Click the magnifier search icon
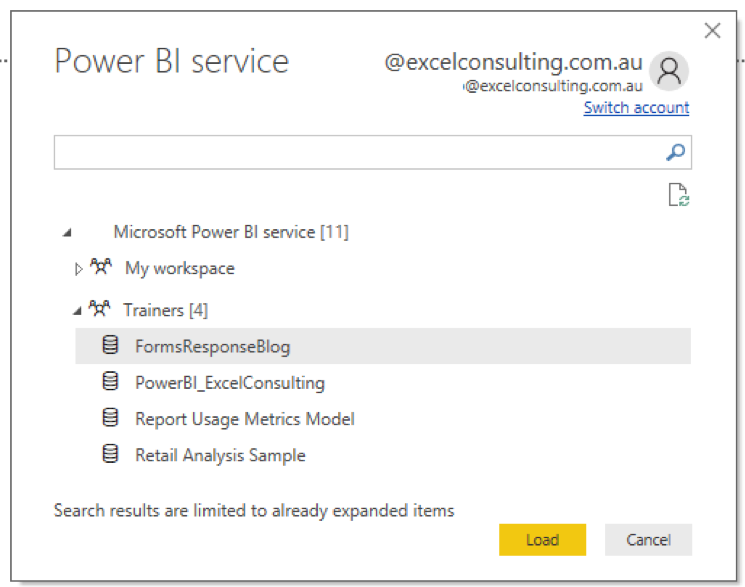Image resolution: width=745 pixels, height=587 pixels. (676, 153)
